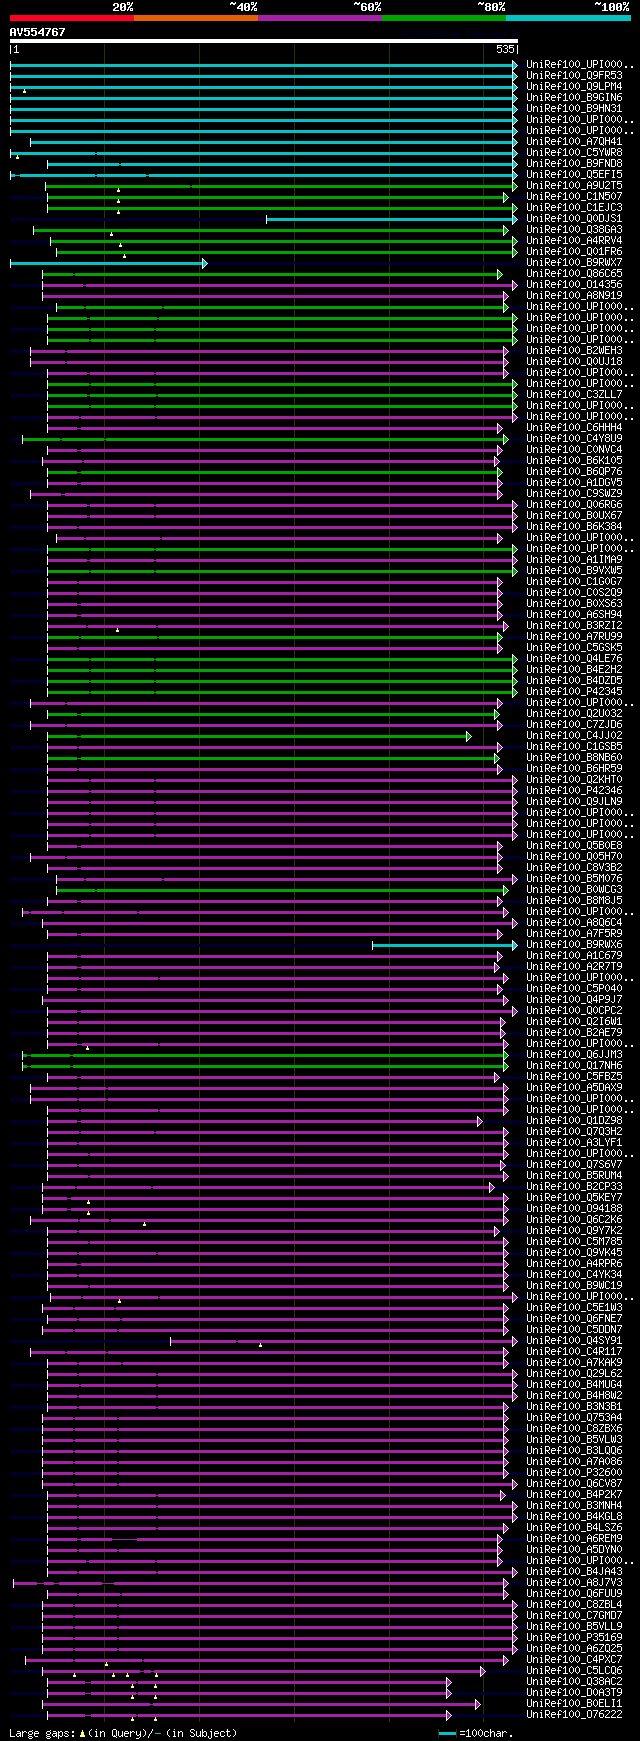
Task: Select hit label UniRef100_C1N507
Action: 574,196
